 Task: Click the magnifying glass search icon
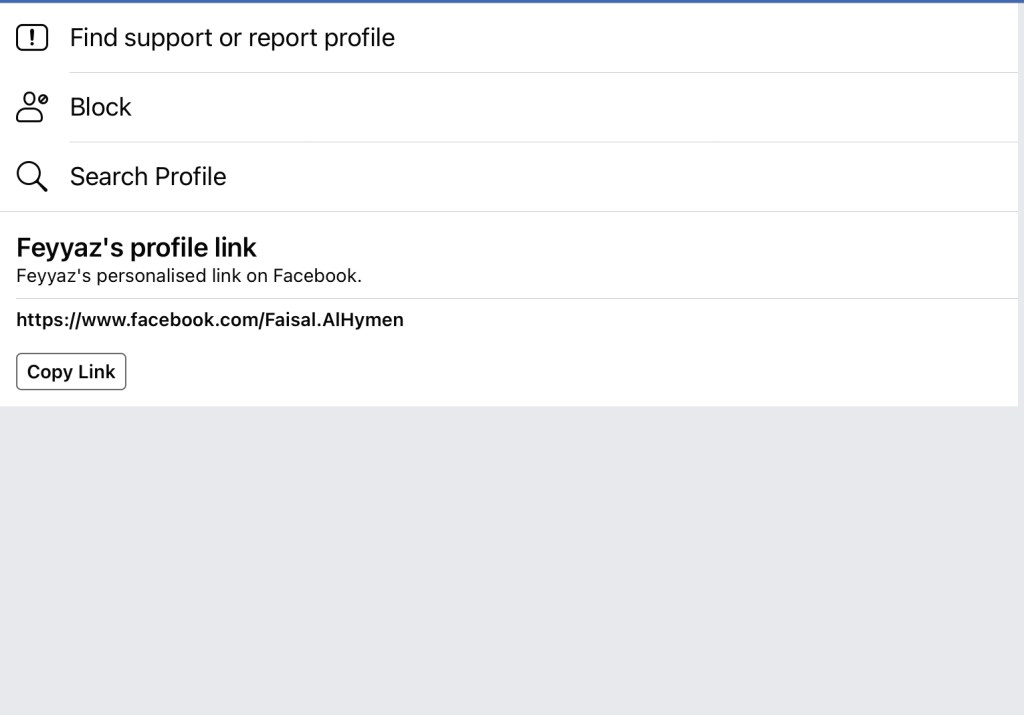click(x=32, y=177)
